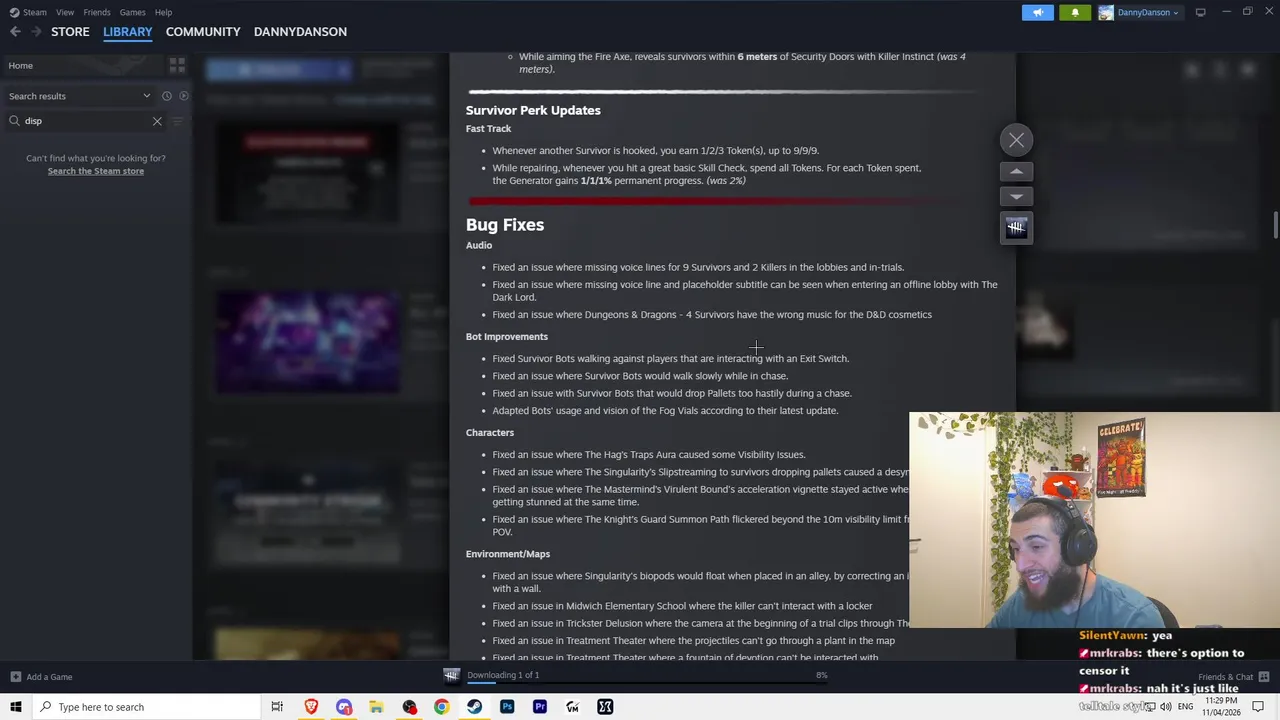Screen dimensions: 1280x720
Task: Open the DannyDanson account dropdown
Action: (x=1148, y=12)
